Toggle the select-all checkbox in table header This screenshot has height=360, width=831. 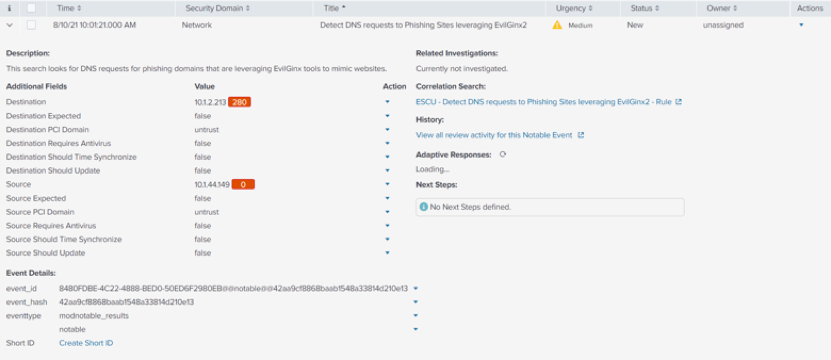click(31, 8)
